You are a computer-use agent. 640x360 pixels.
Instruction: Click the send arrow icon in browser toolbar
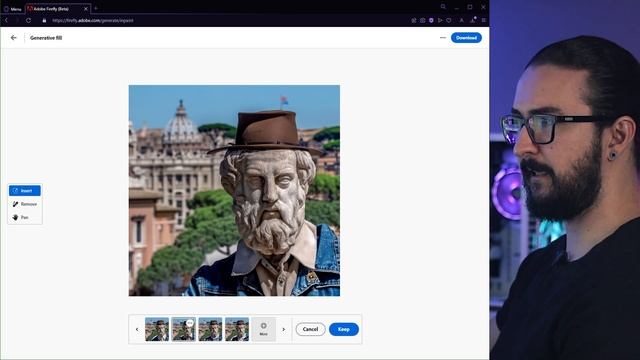pos(440,20)
